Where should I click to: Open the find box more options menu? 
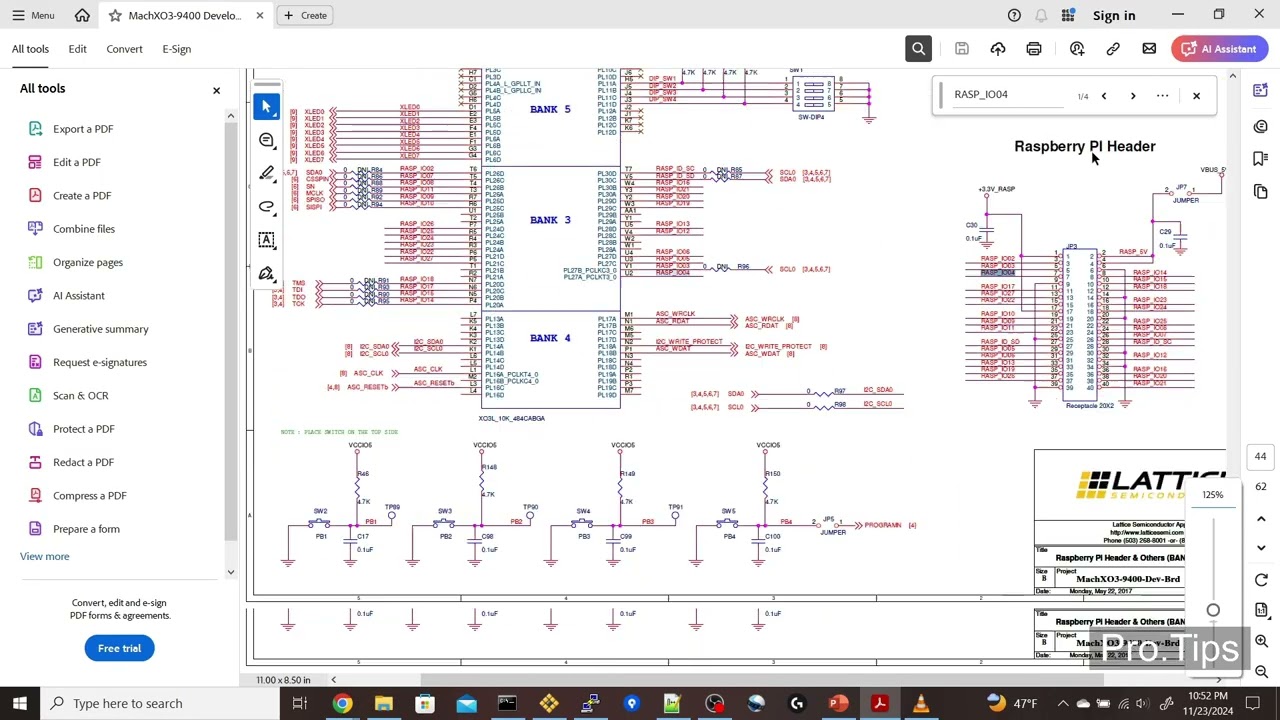(1162, 96)
